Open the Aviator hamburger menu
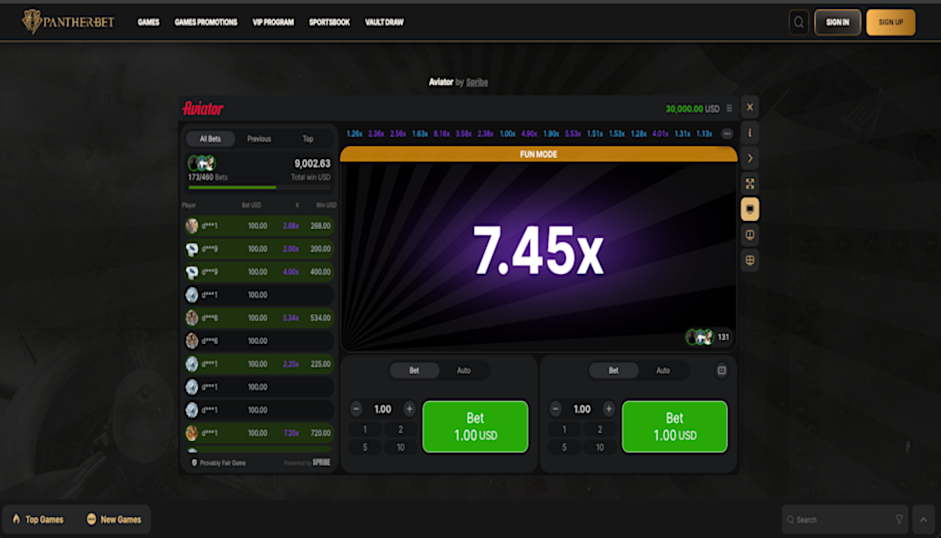941x538 pixels. (x=729, y=109)
